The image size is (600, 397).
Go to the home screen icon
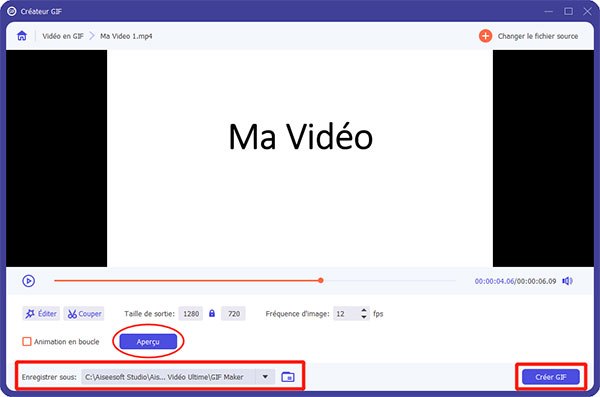(x=22, y=36)
